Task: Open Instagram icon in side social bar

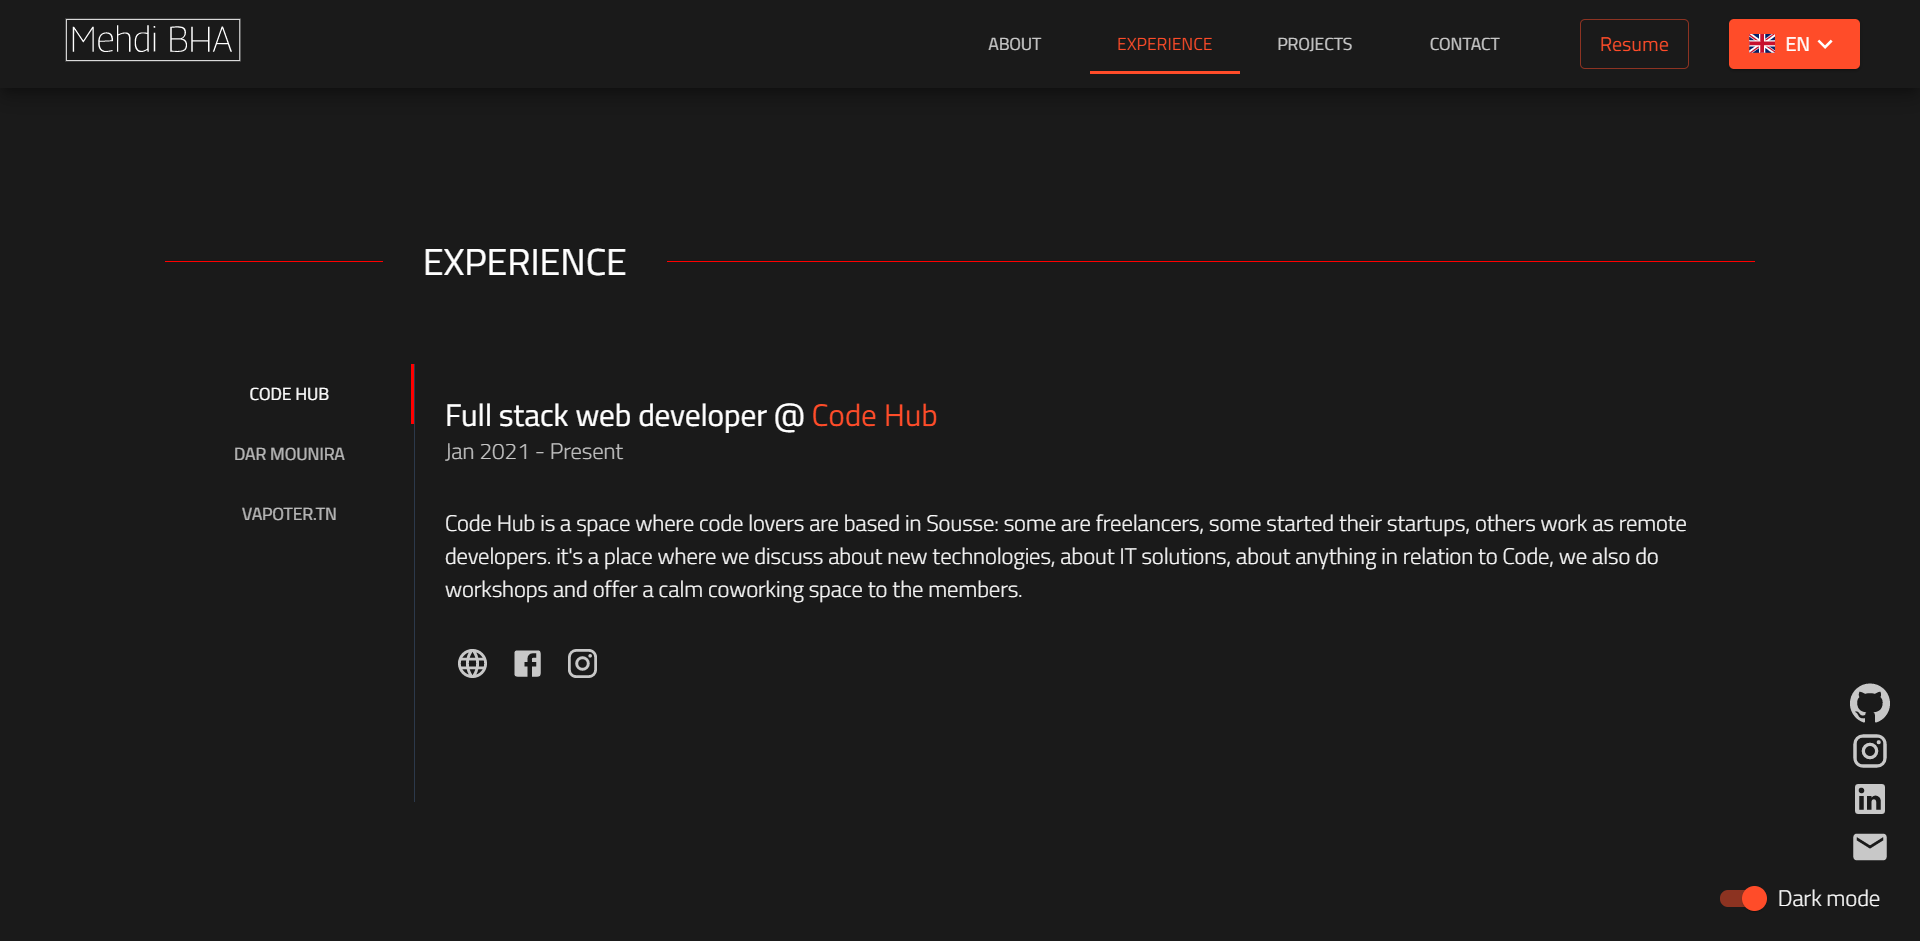Action: (1869, 751)
